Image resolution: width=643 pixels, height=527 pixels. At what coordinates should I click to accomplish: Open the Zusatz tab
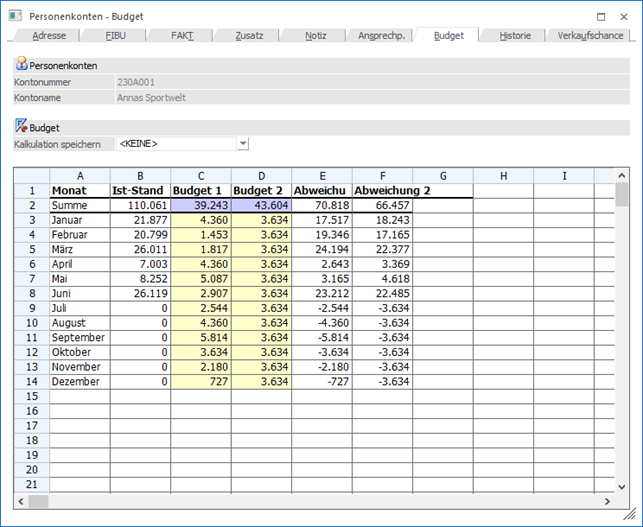(249, 35)
